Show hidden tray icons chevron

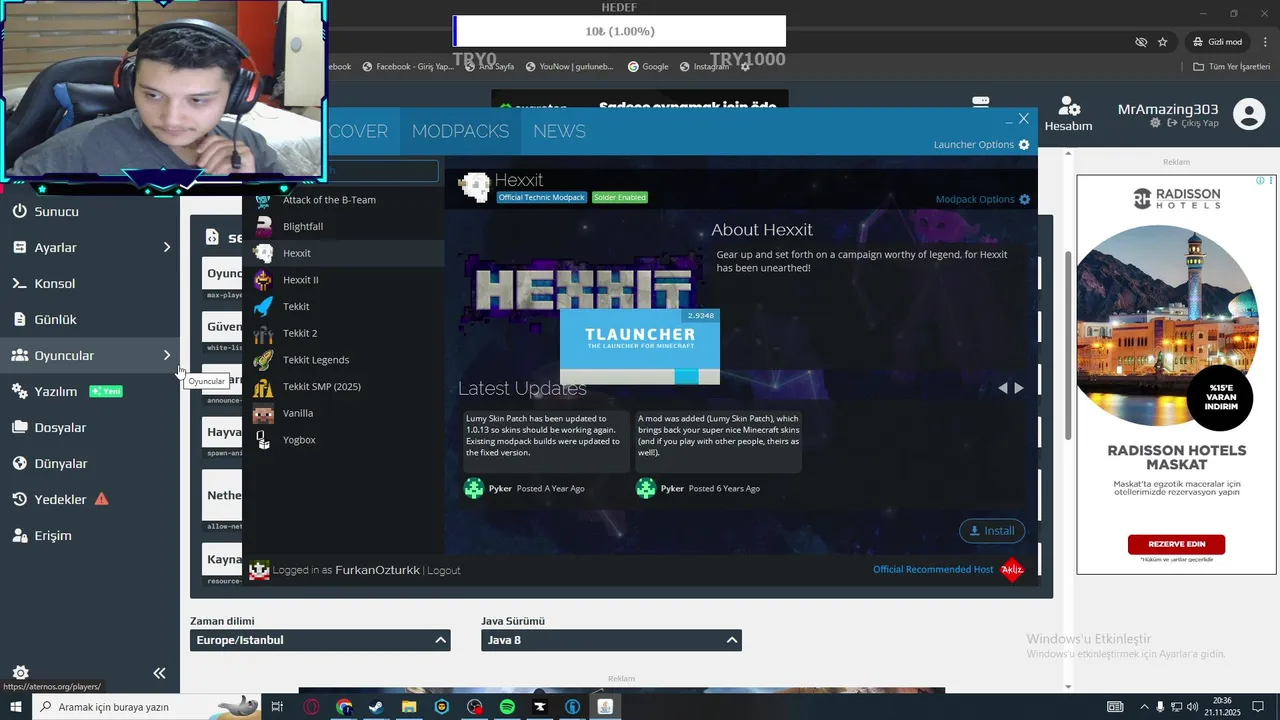pyautogui.click(x=1144, y=707)
